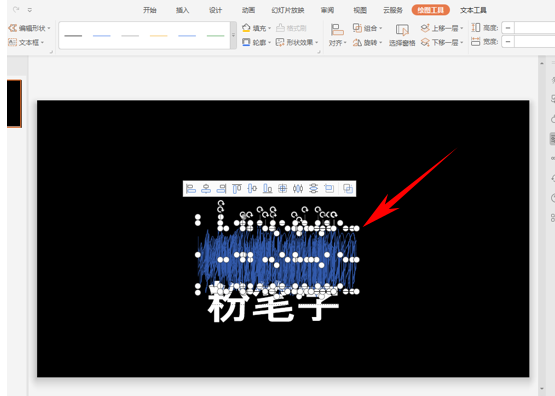Select the yellow line style swatch
The image size is (555, 396).
pos(158,36)
